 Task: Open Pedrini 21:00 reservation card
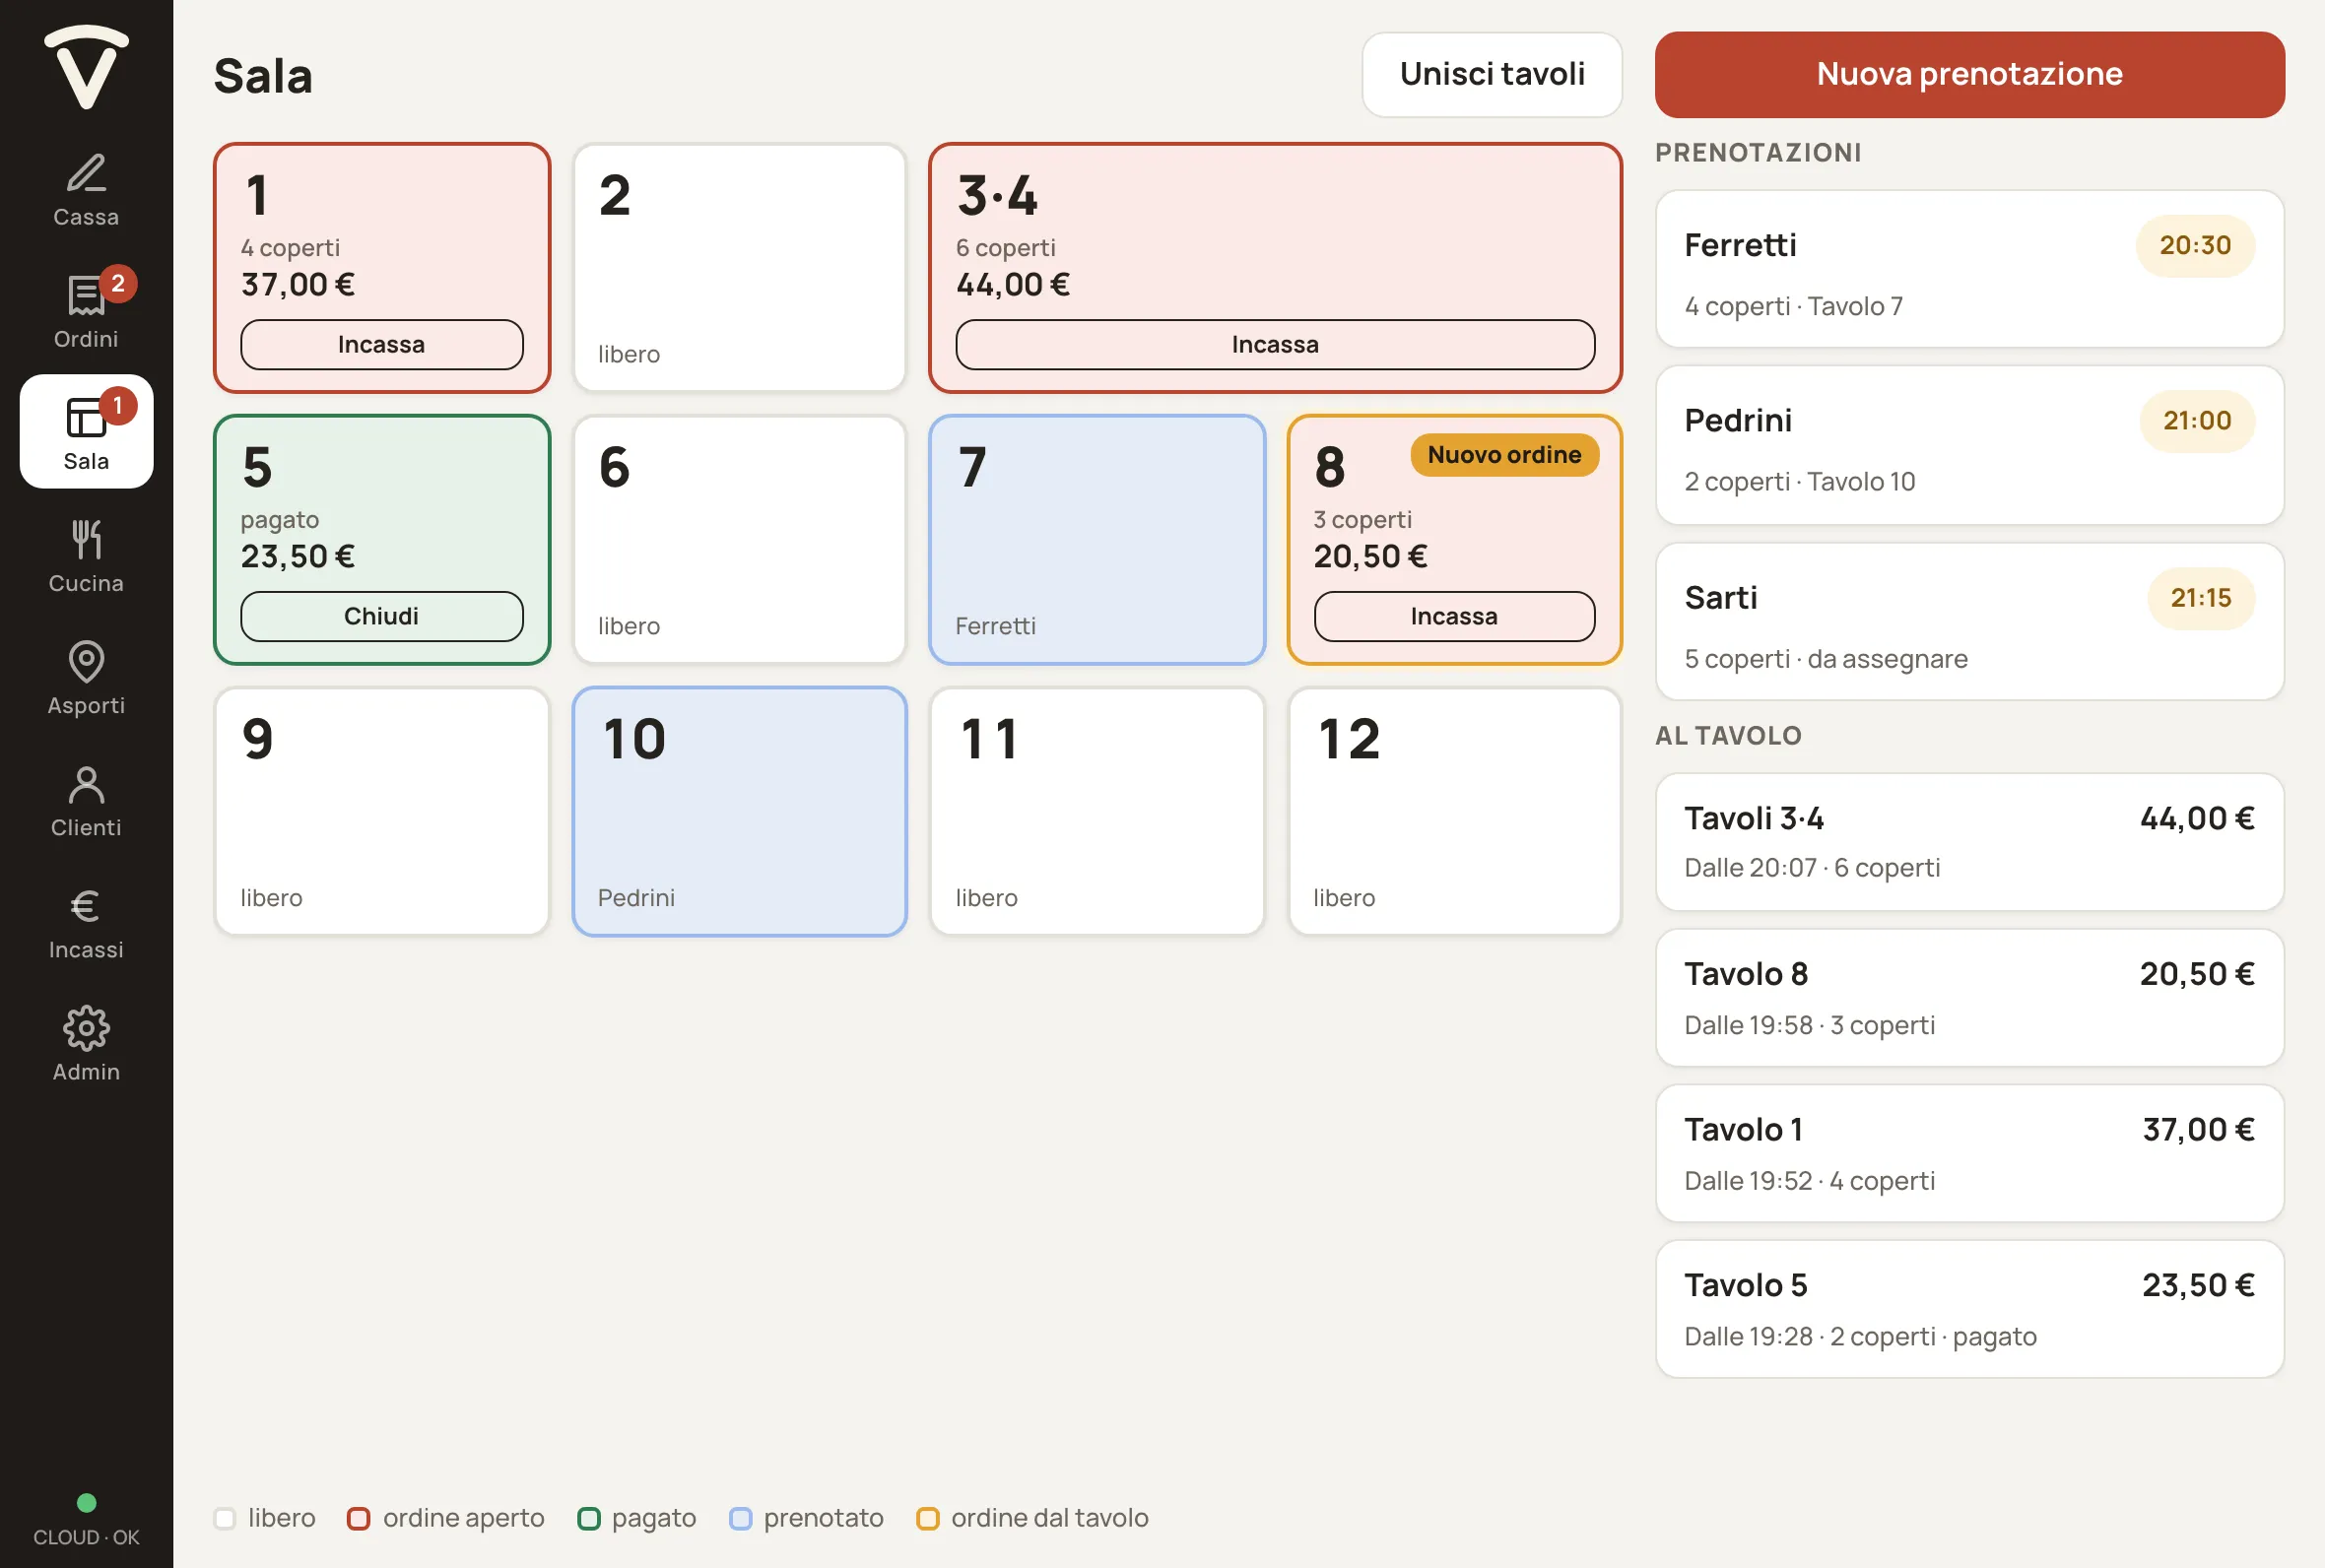pyautogui.click(x=1969, y=445)
